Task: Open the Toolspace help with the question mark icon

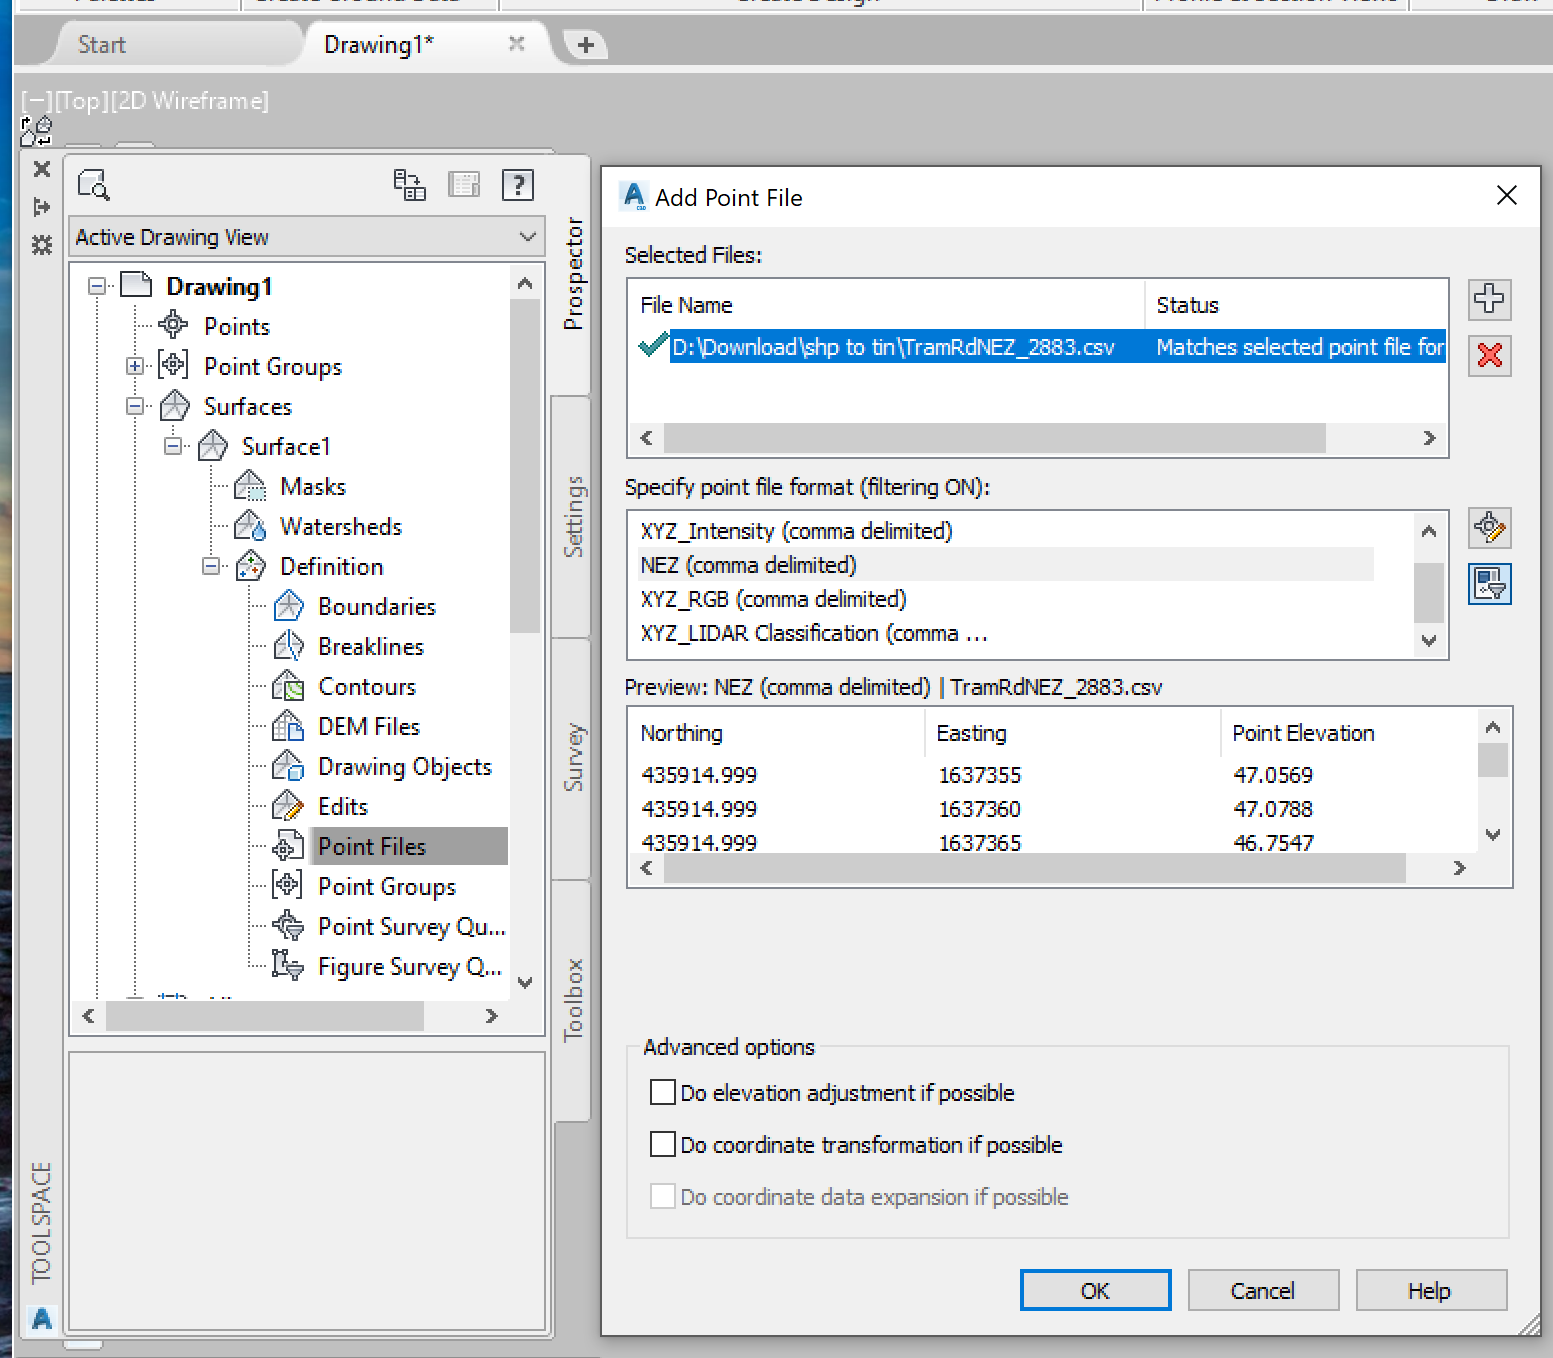Action: [x=518, y=184]
